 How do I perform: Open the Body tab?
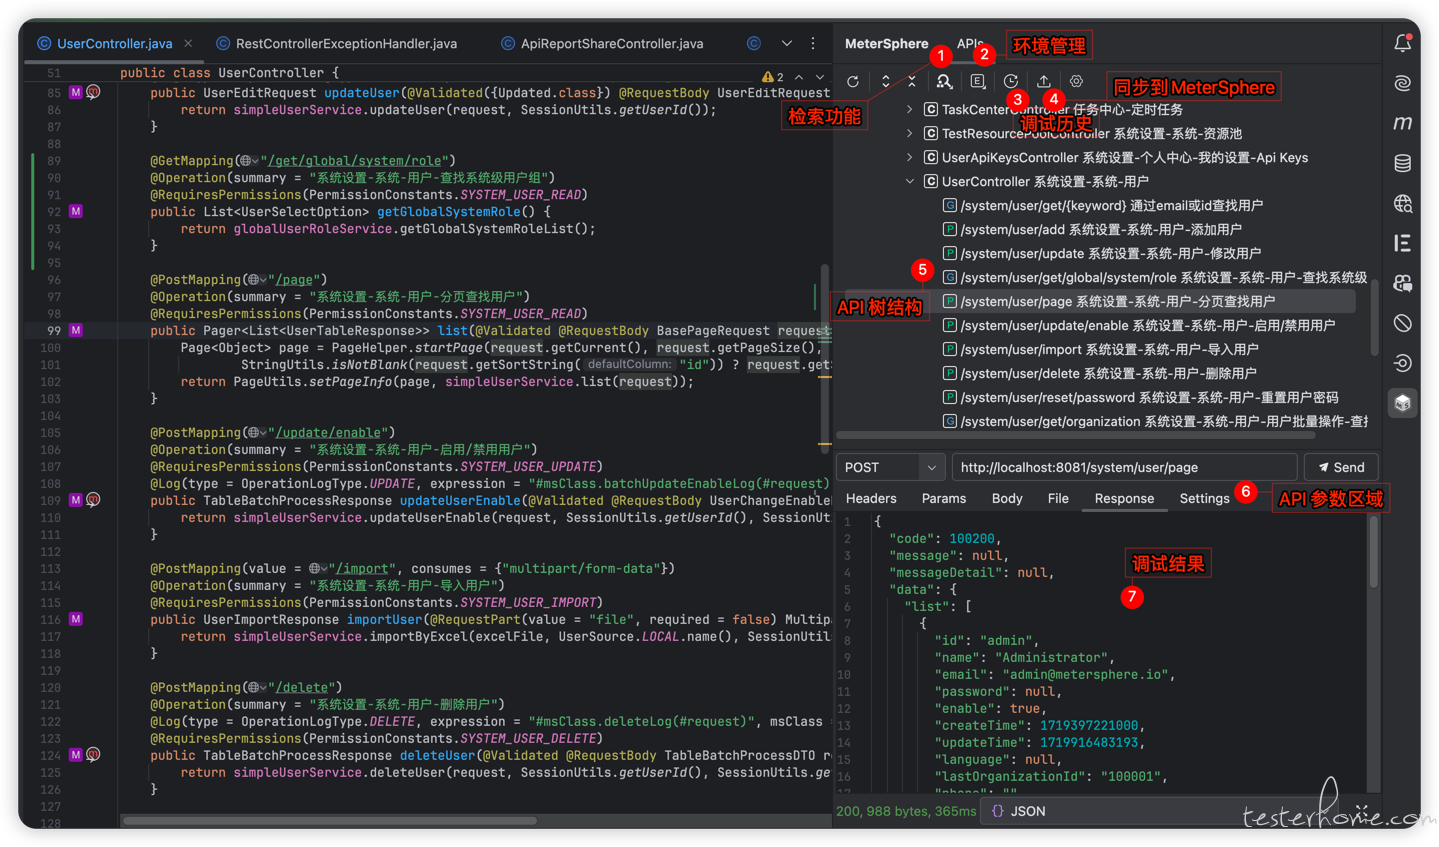[x=1007, y=498]
